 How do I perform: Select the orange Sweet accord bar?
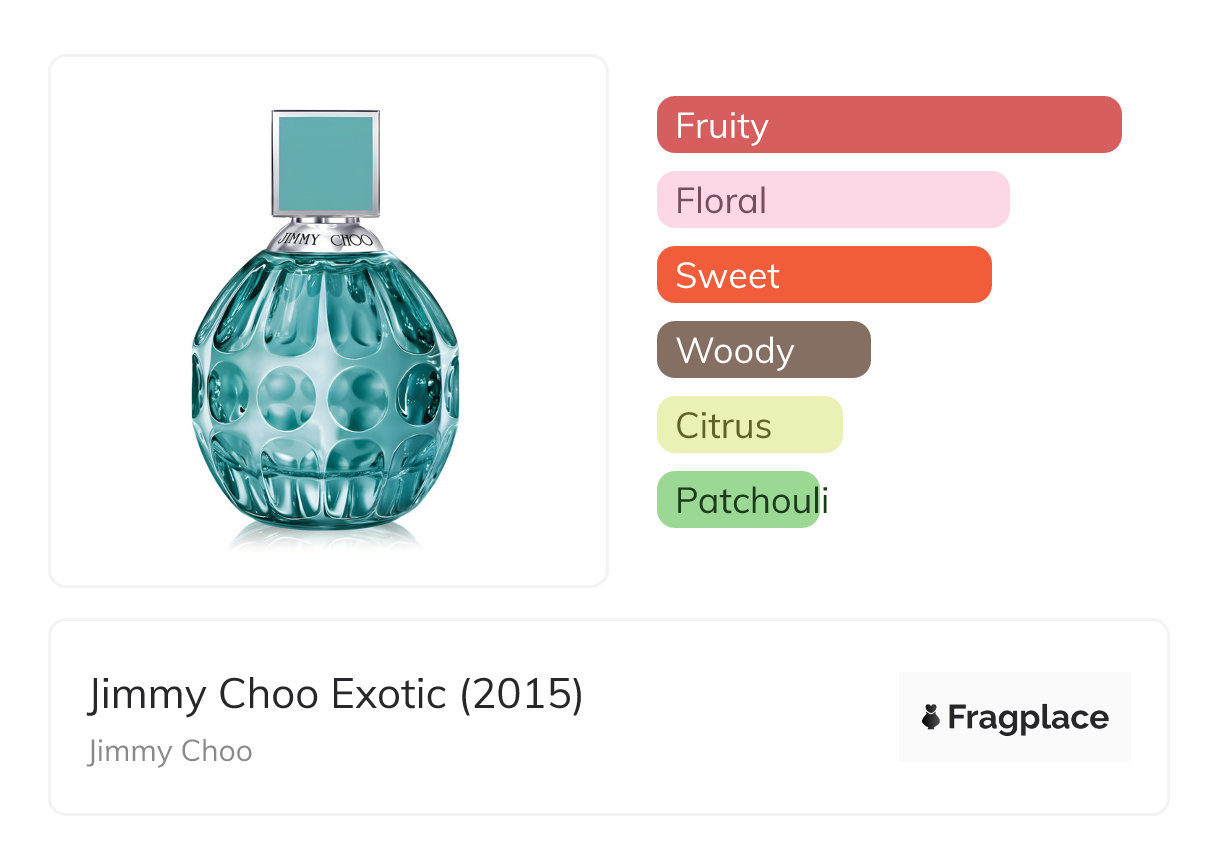(823, 275)
